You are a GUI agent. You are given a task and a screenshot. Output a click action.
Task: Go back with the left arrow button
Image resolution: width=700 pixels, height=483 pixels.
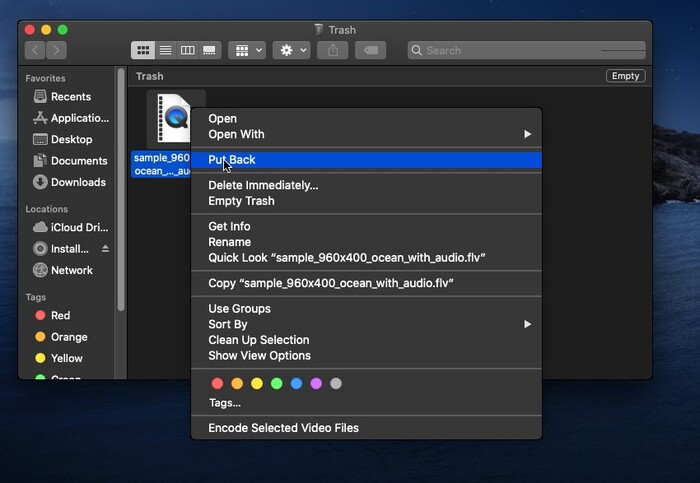(36, 50)
